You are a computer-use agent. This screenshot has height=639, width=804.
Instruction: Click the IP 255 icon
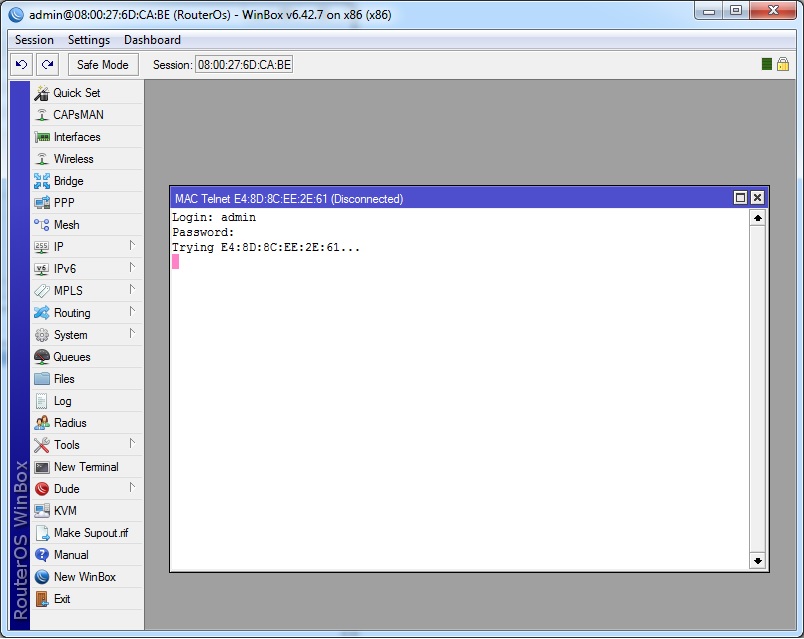(42, 247)
